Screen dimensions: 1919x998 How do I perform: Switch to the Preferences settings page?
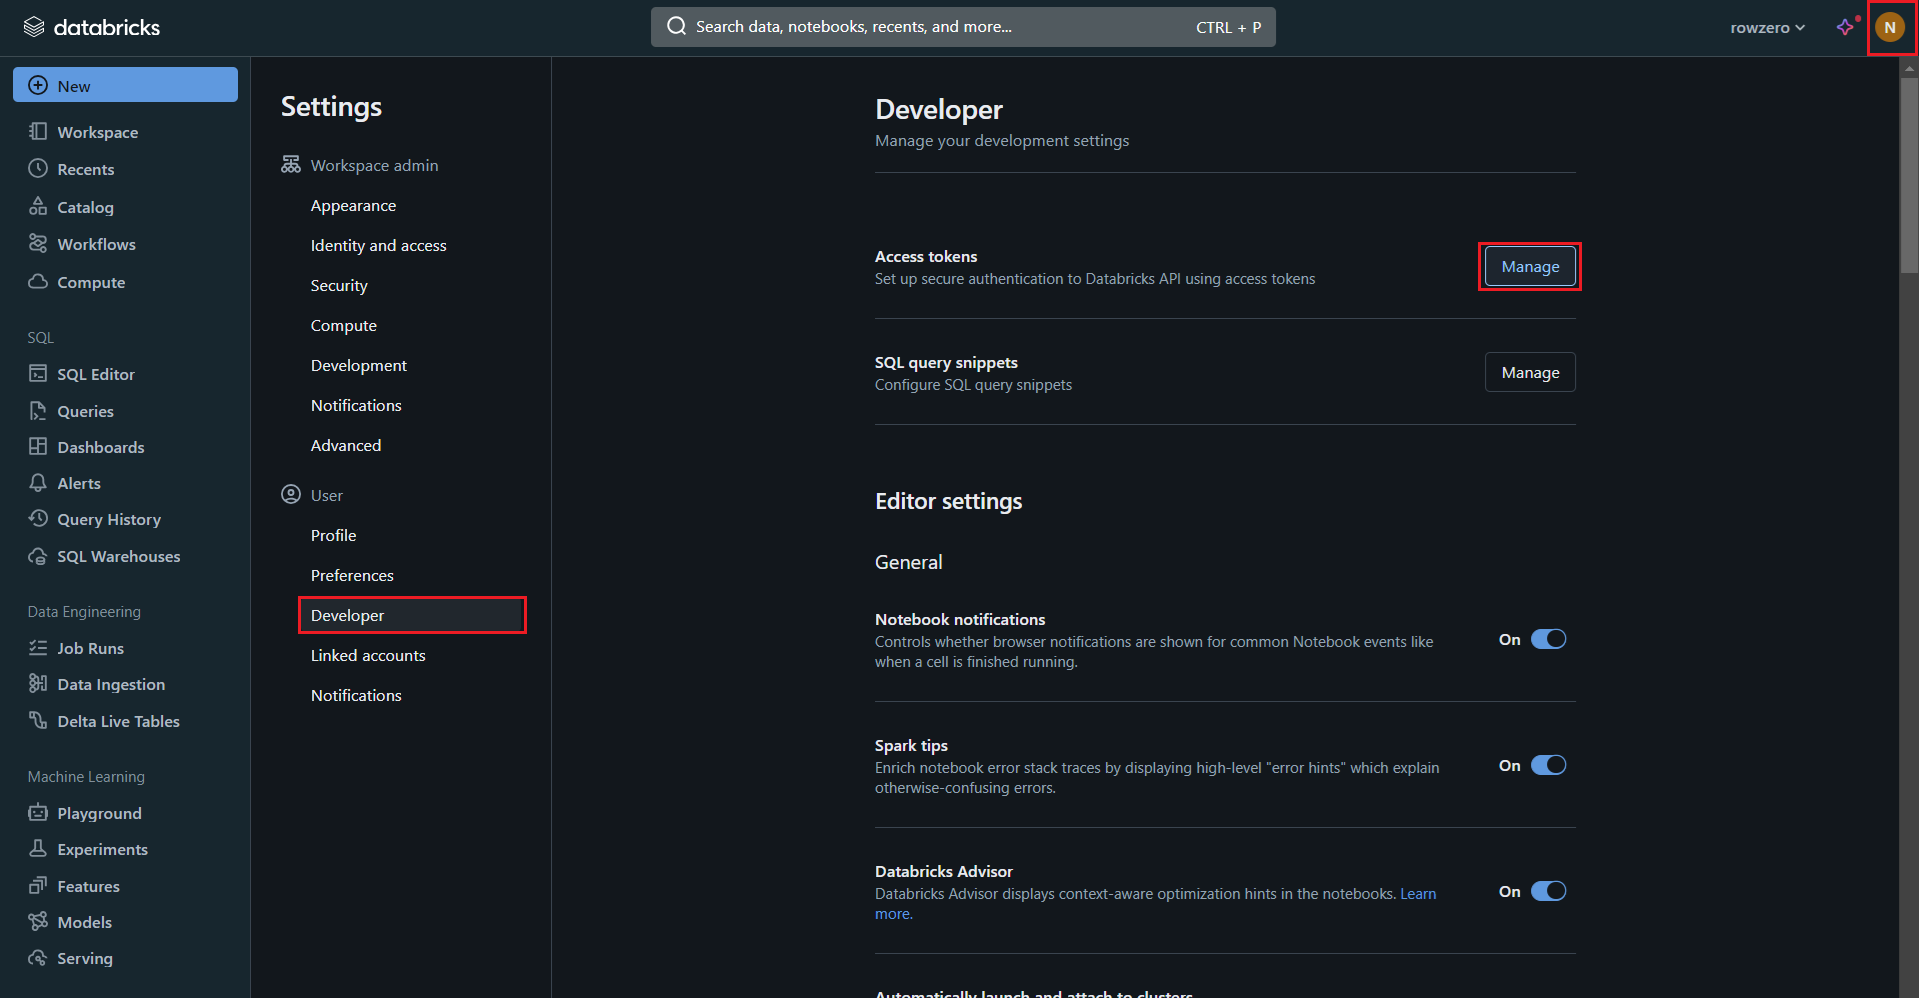[x=351, y=575]
